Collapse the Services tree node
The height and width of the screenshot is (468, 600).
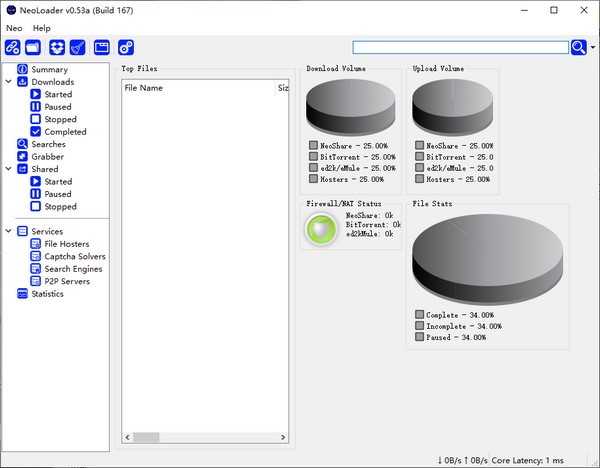8,231
